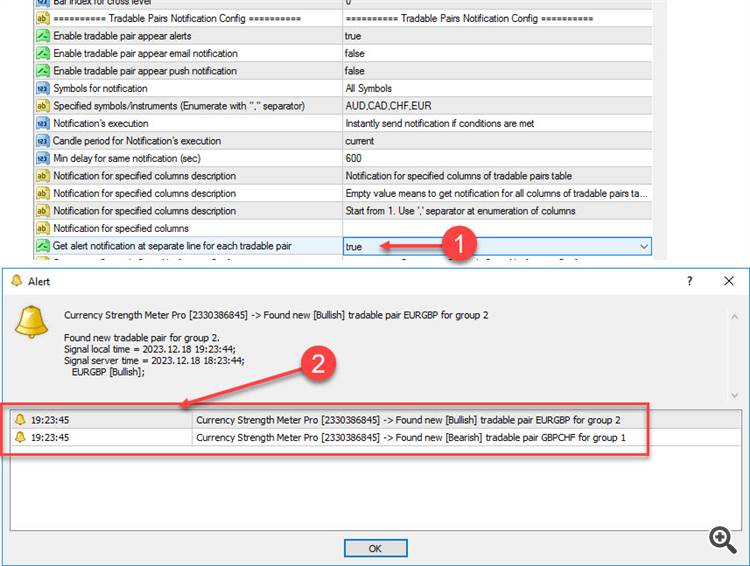The width and height of the screenshot is (750, 566).
Task: Click the 123 icon beside Candle period for Notification's execution
Action: (43, 141)
